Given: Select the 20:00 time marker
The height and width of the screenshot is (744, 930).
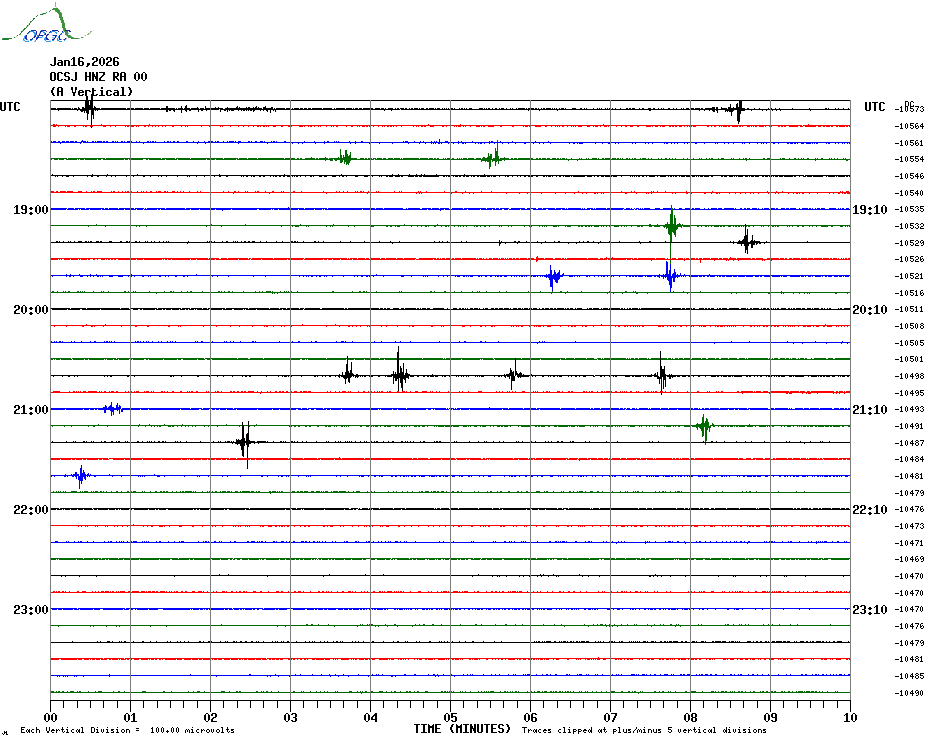Looking at the screenshot, I should 30,310.
